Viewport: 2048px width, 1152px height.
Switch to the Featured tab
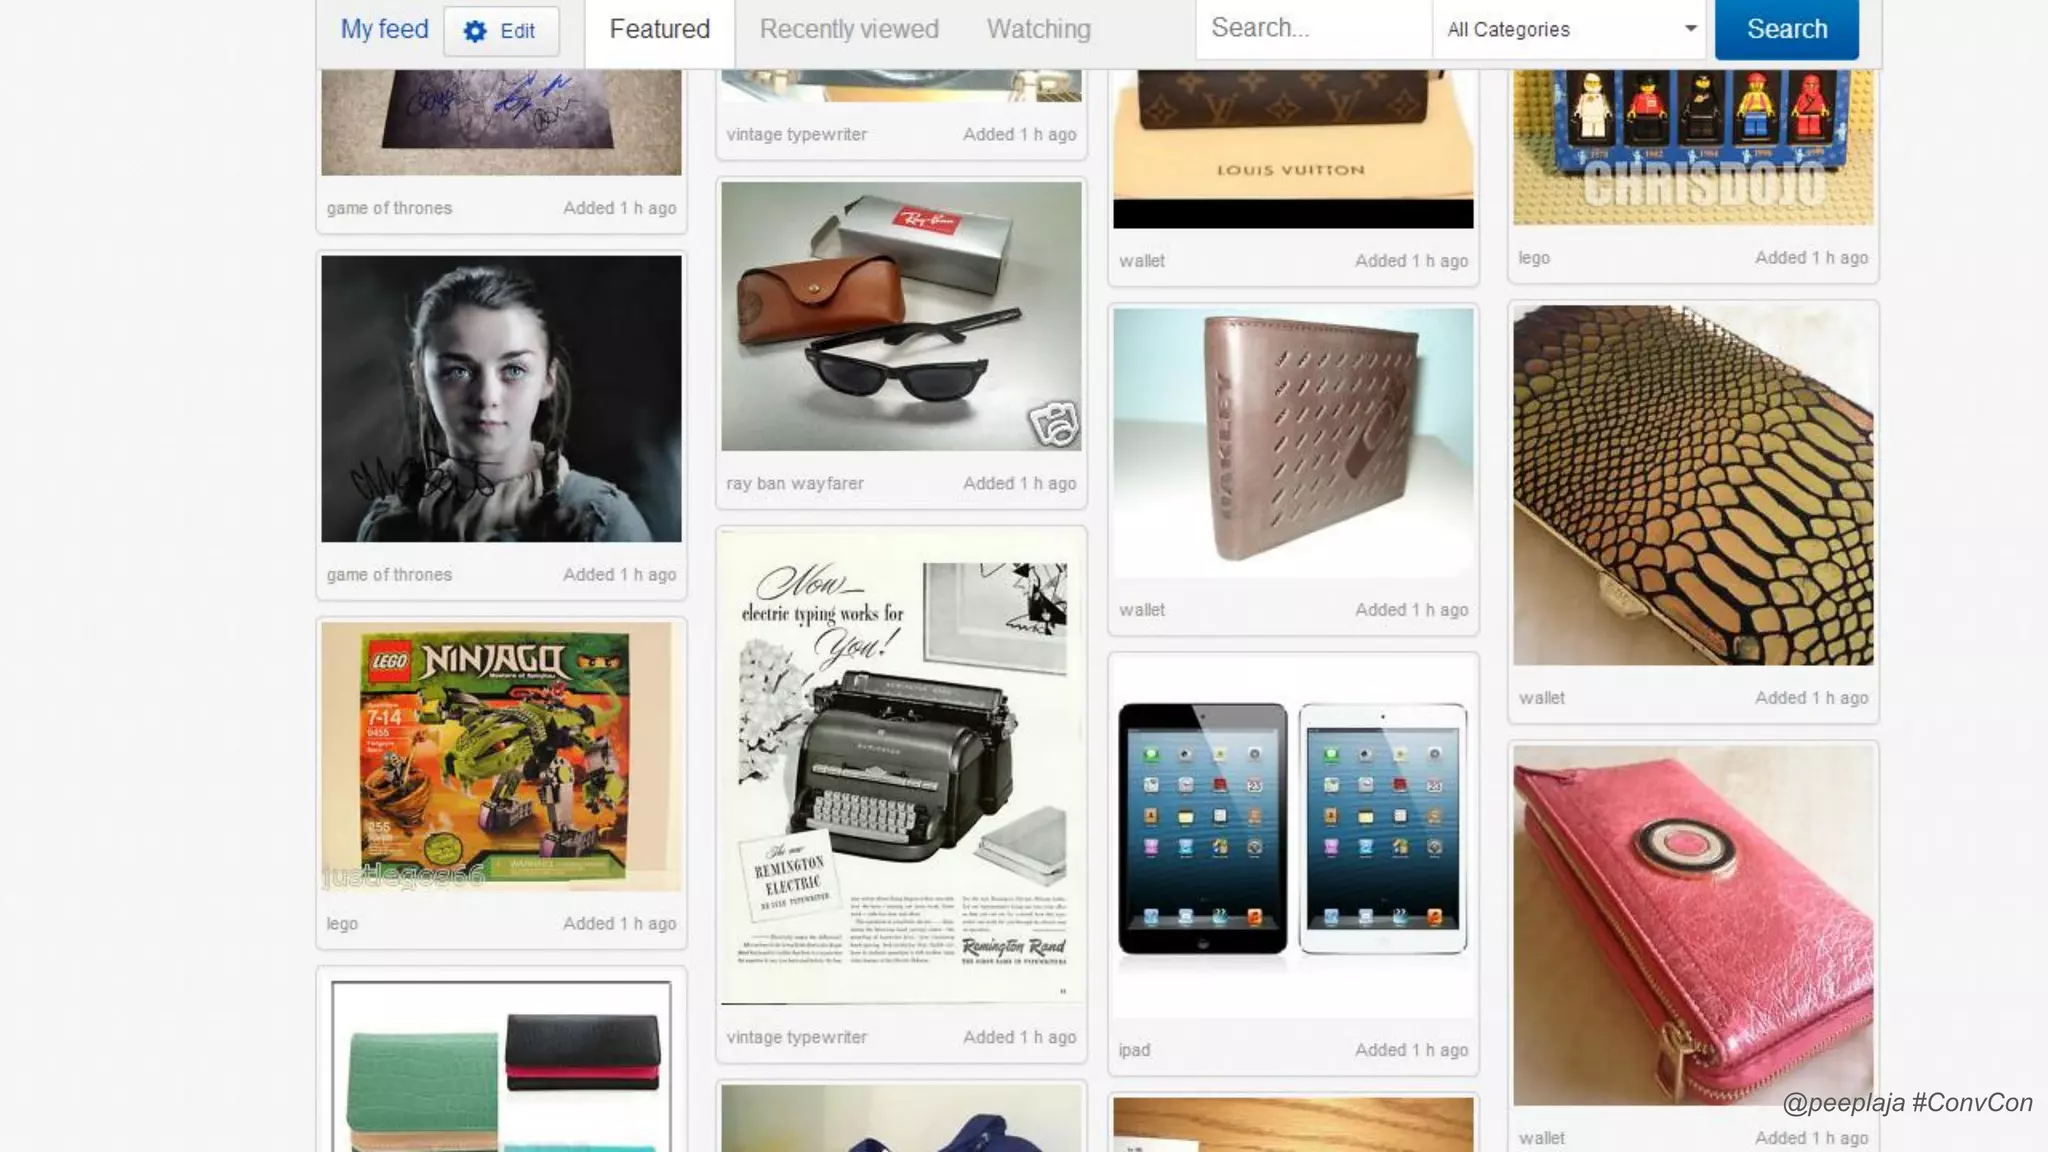pos(660,29)
